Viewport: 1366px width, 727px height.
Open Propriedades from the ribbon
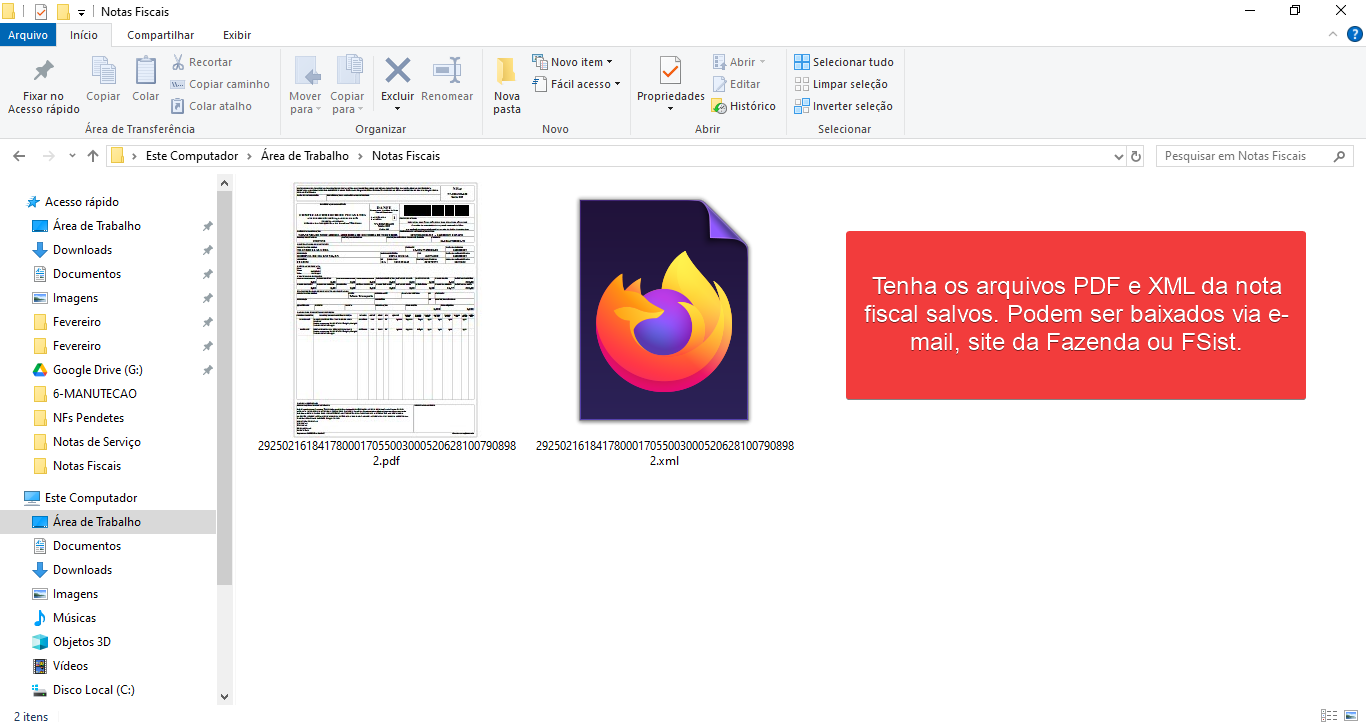tap(671, 72)
